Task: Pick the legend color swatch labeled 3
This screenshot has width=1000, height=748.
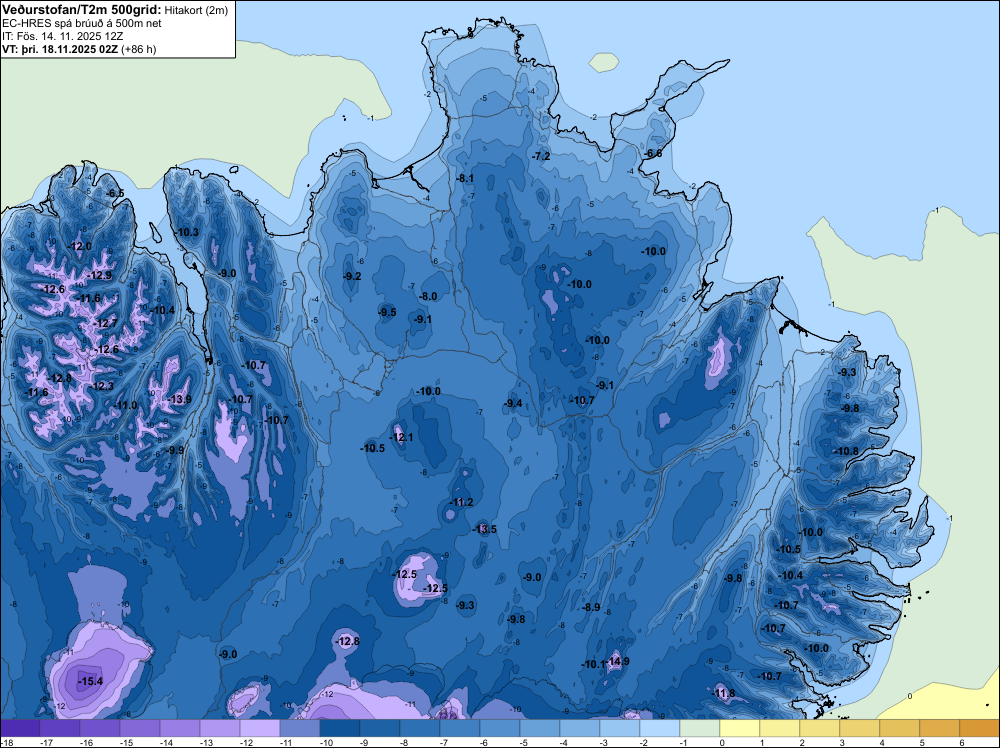Action: coord(860,728)
